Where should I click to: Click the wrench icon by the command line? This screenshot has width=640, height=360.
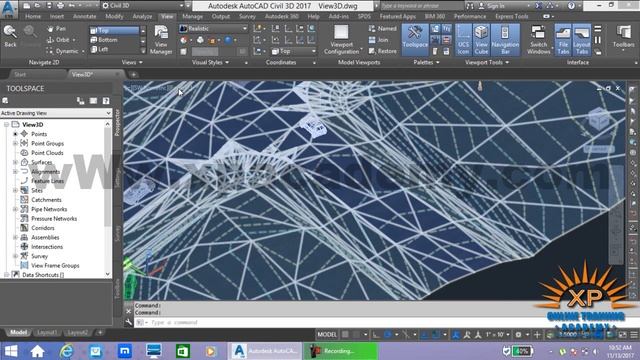point(129,322)
